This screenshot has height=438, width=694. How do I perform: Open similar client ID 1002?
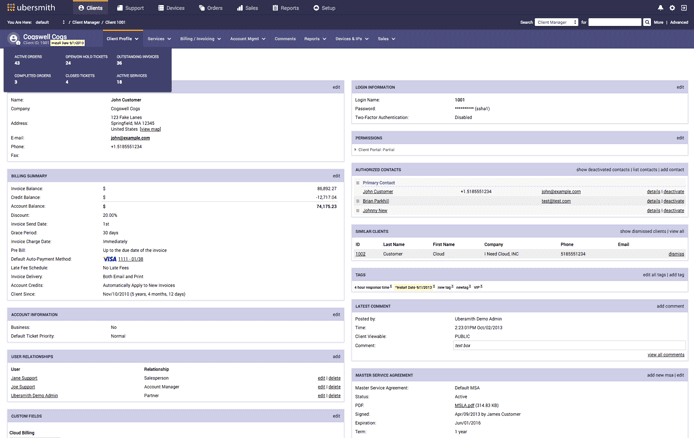click(360, 254)
